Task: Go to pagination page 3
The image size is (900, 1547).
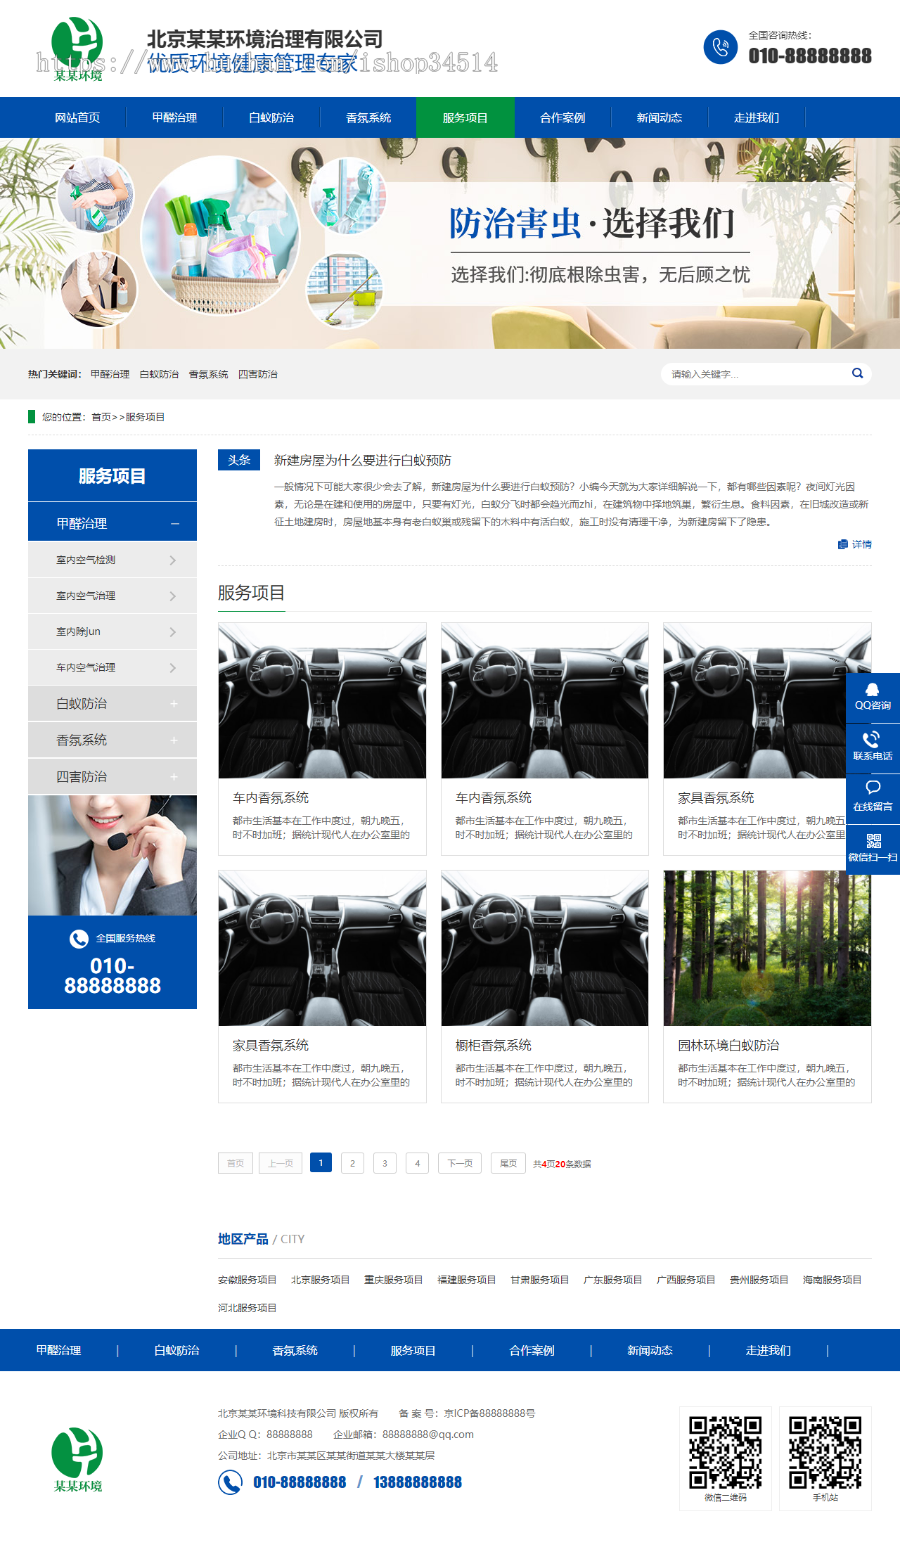Action: [385, 1163]
